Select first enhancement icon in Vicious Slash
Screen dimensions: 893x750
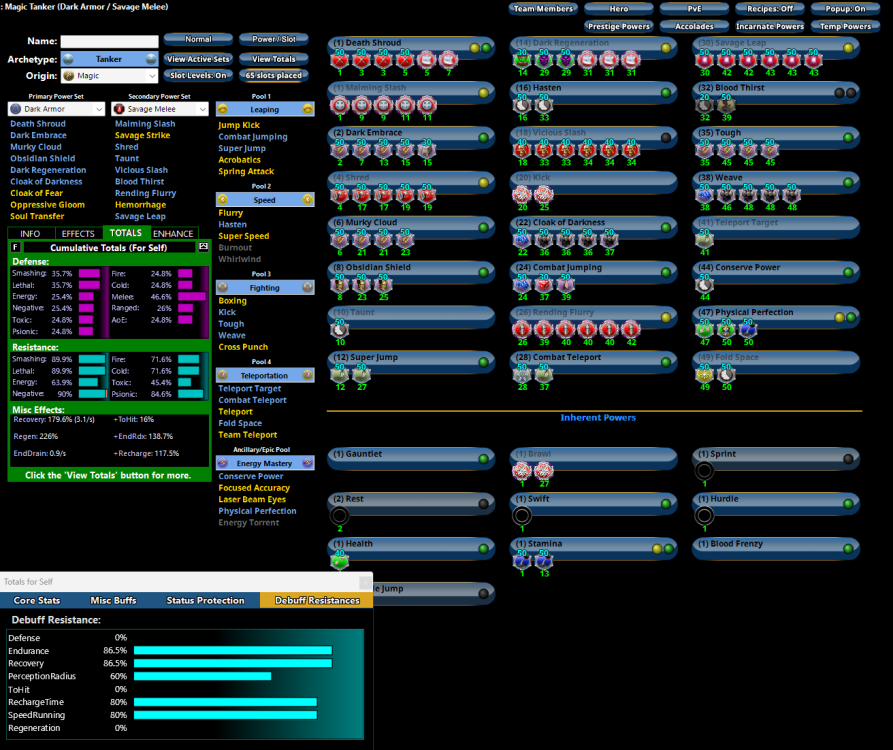point(521,149)
